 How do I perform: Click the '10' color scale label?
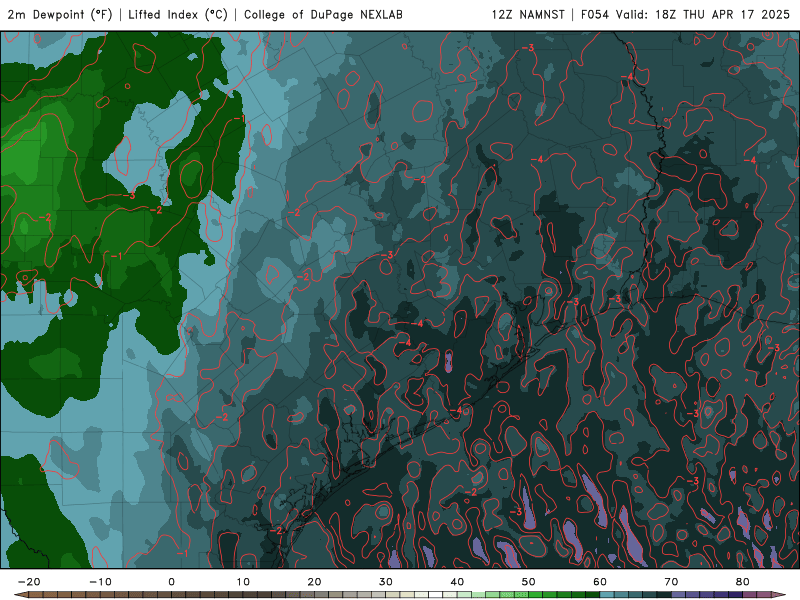(x=243, y=582)
